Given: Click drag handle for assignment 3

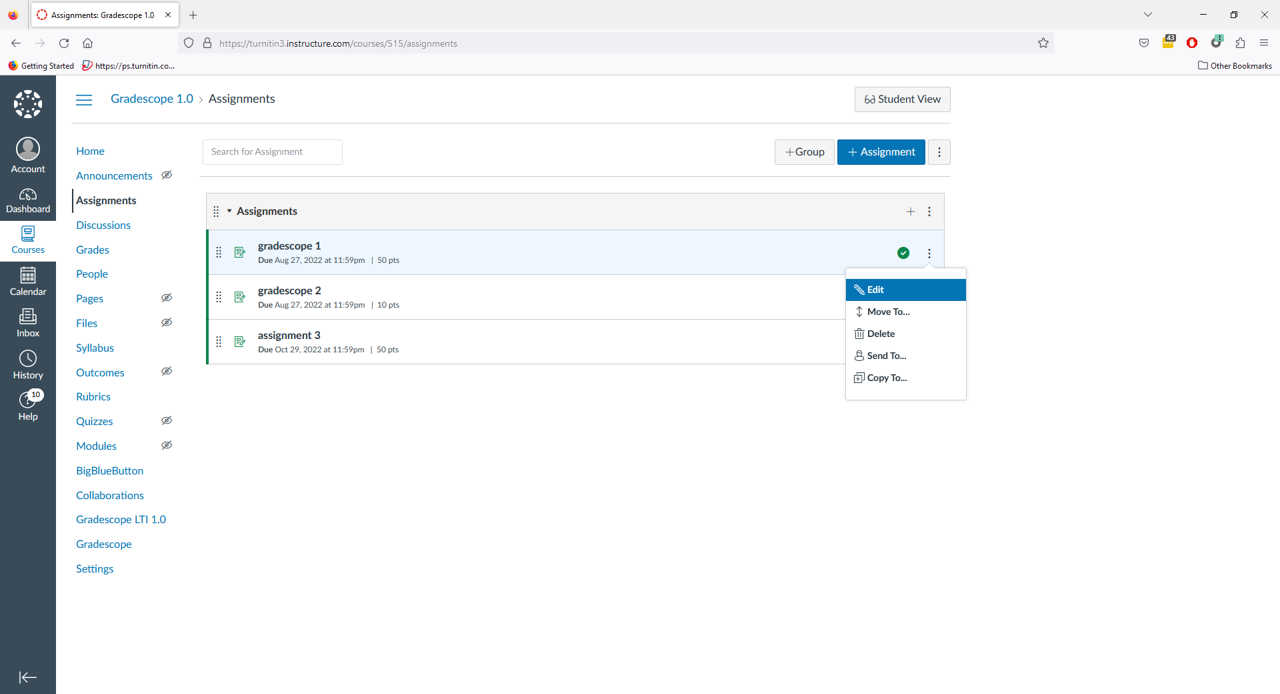Looking at the screenshot, I should pyautogui.click(x=219, y=342).
